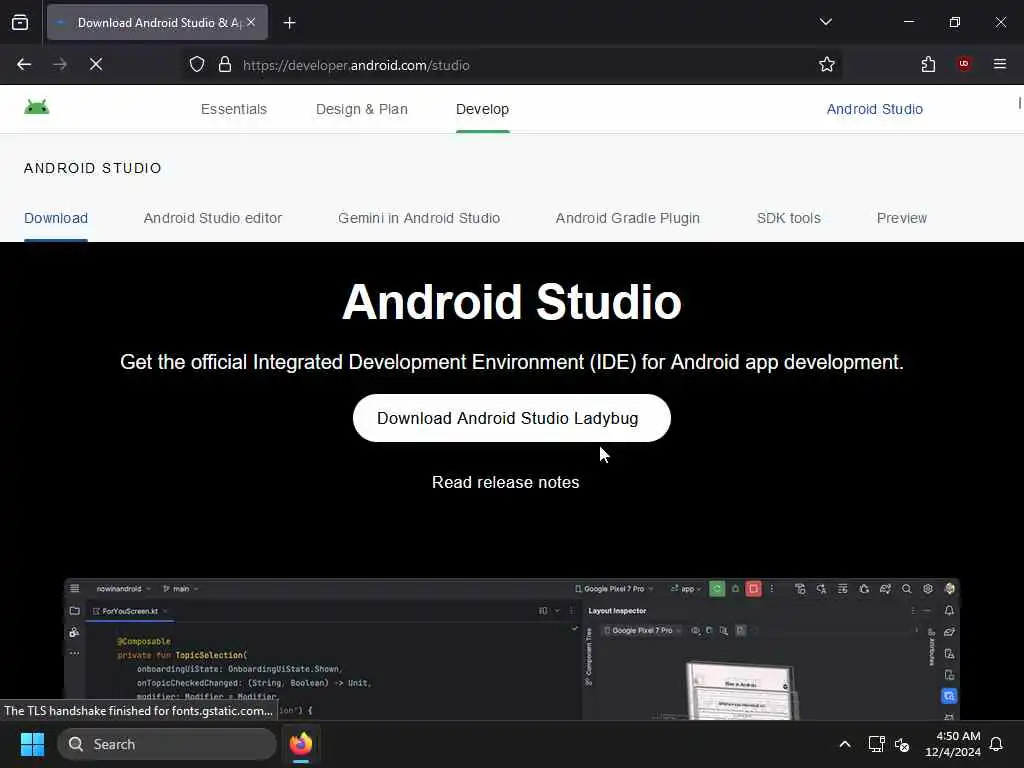Follow the Android Studio header link
The height and width of the screenshot is (768, 1024).
click(x=874, y=109)
